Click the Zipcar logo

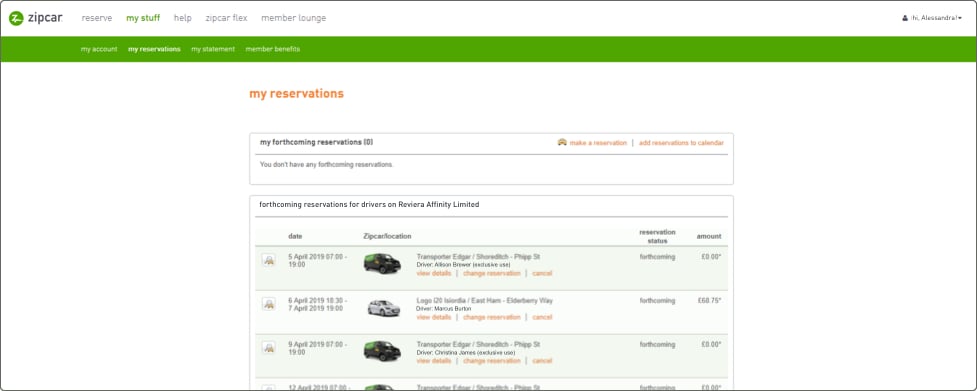coord(36,18)
